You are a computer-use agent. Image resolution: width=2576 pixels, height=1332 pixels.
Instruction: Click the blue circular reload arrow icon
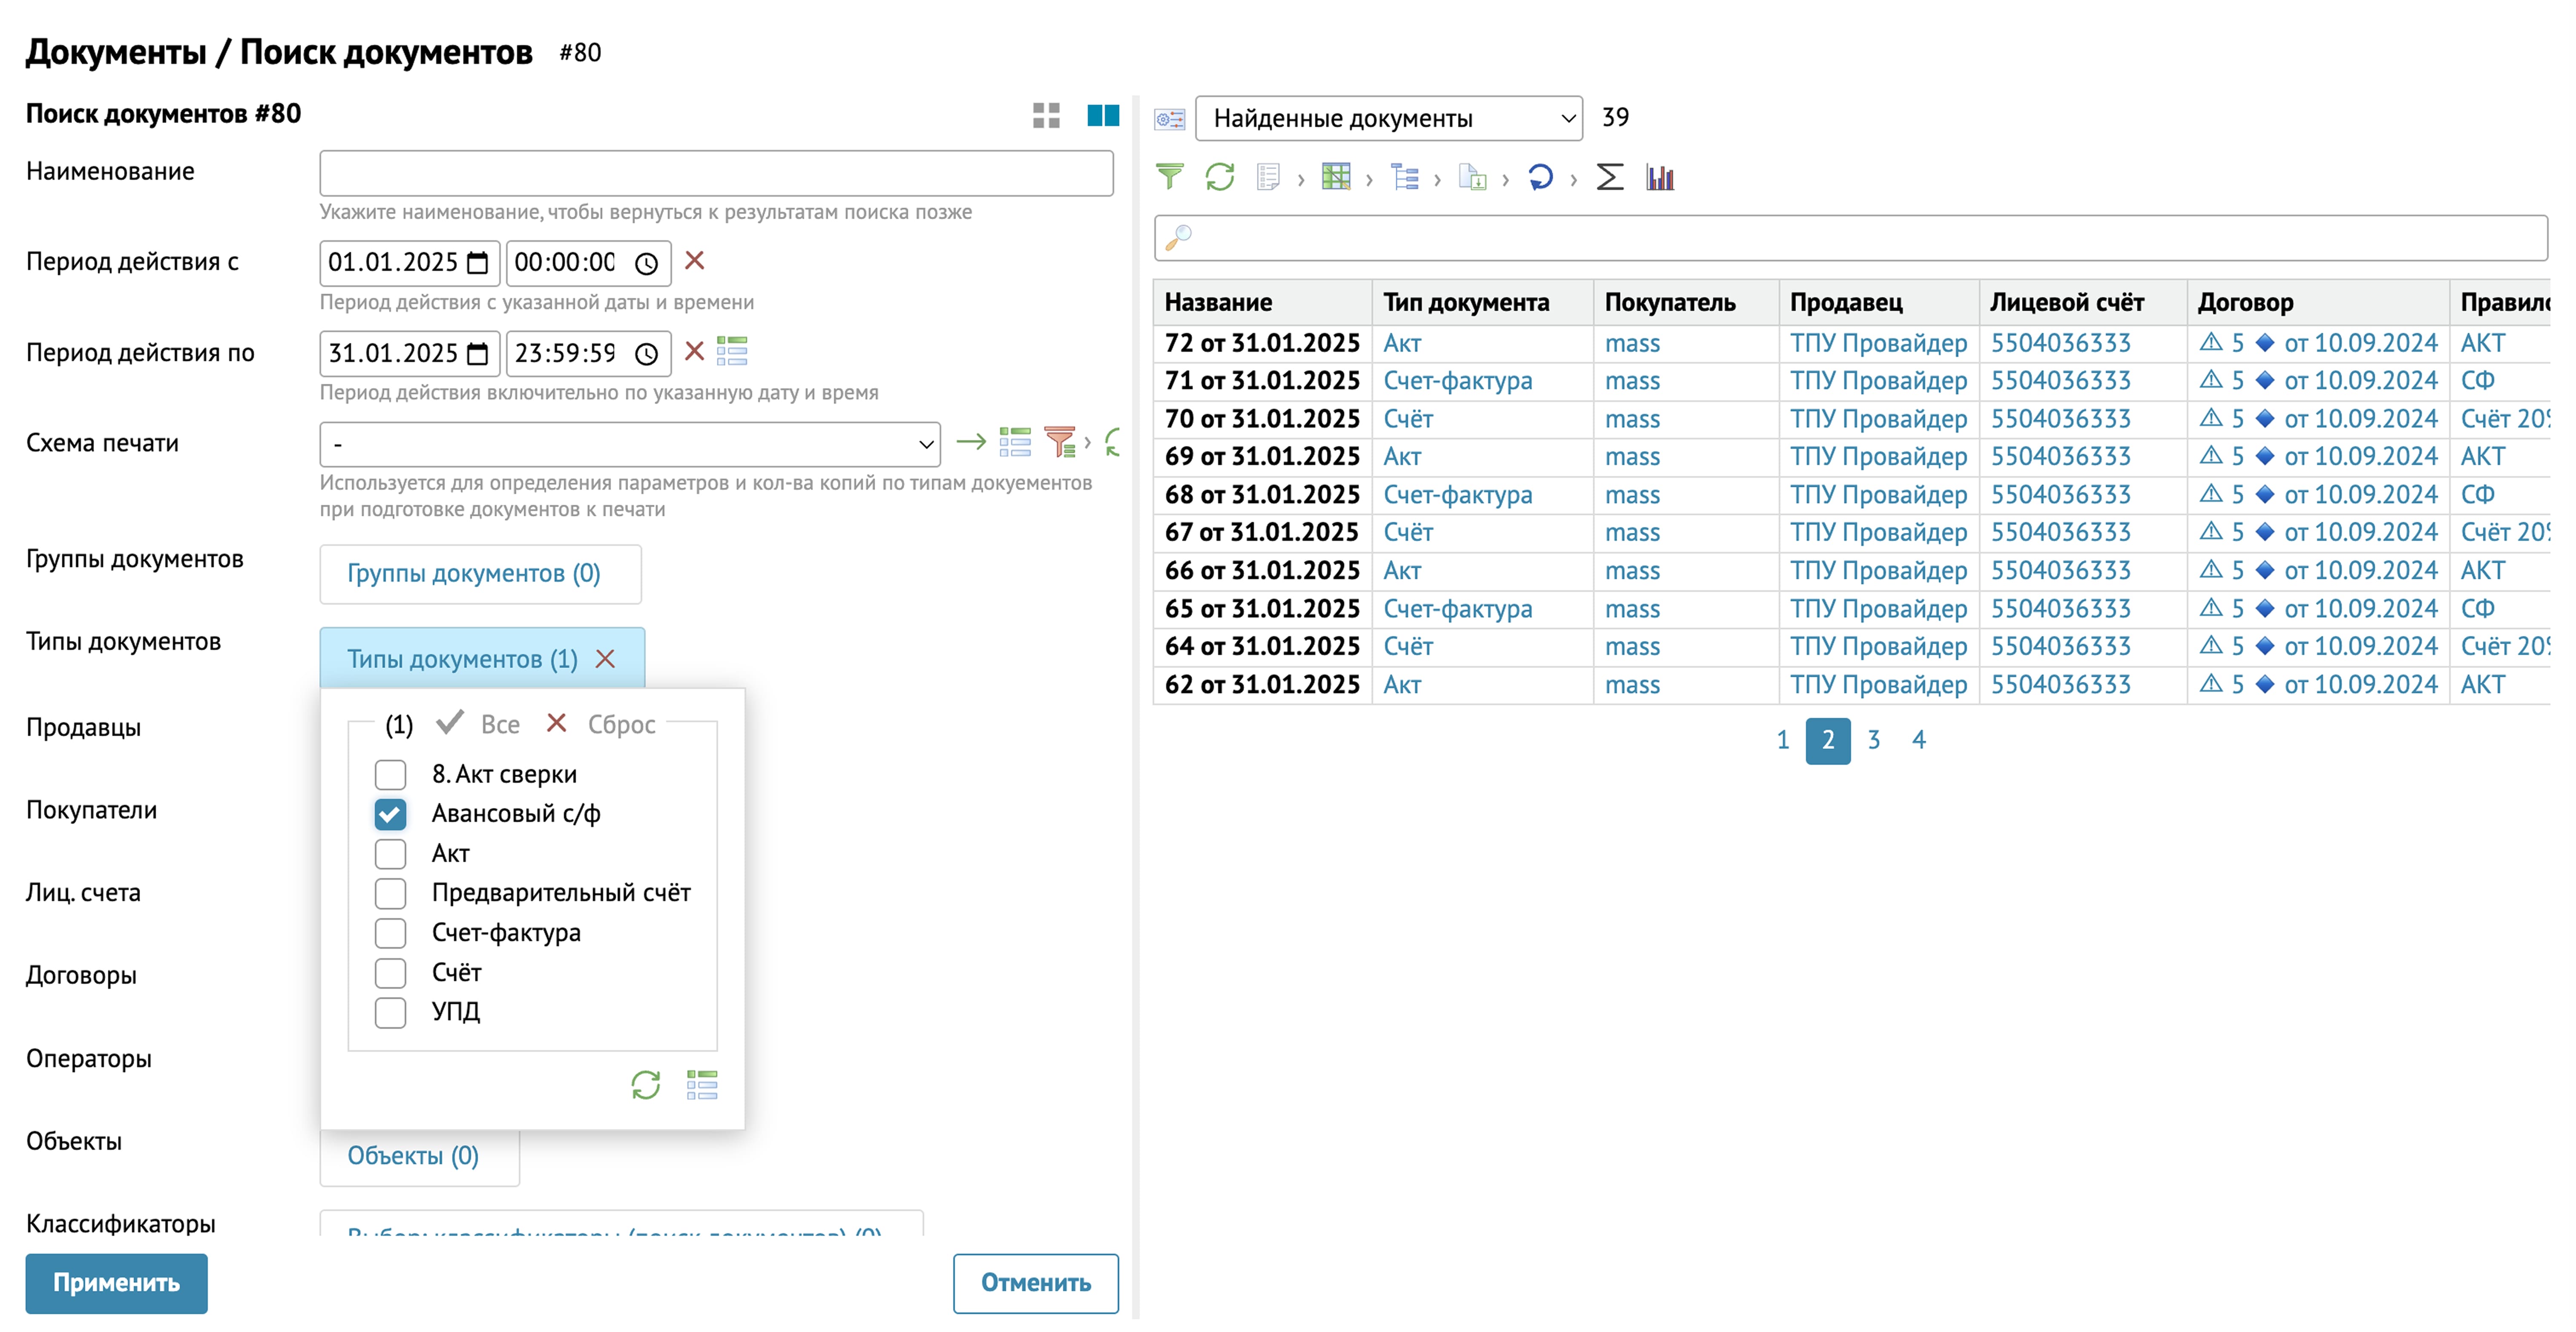point(1541,177)
